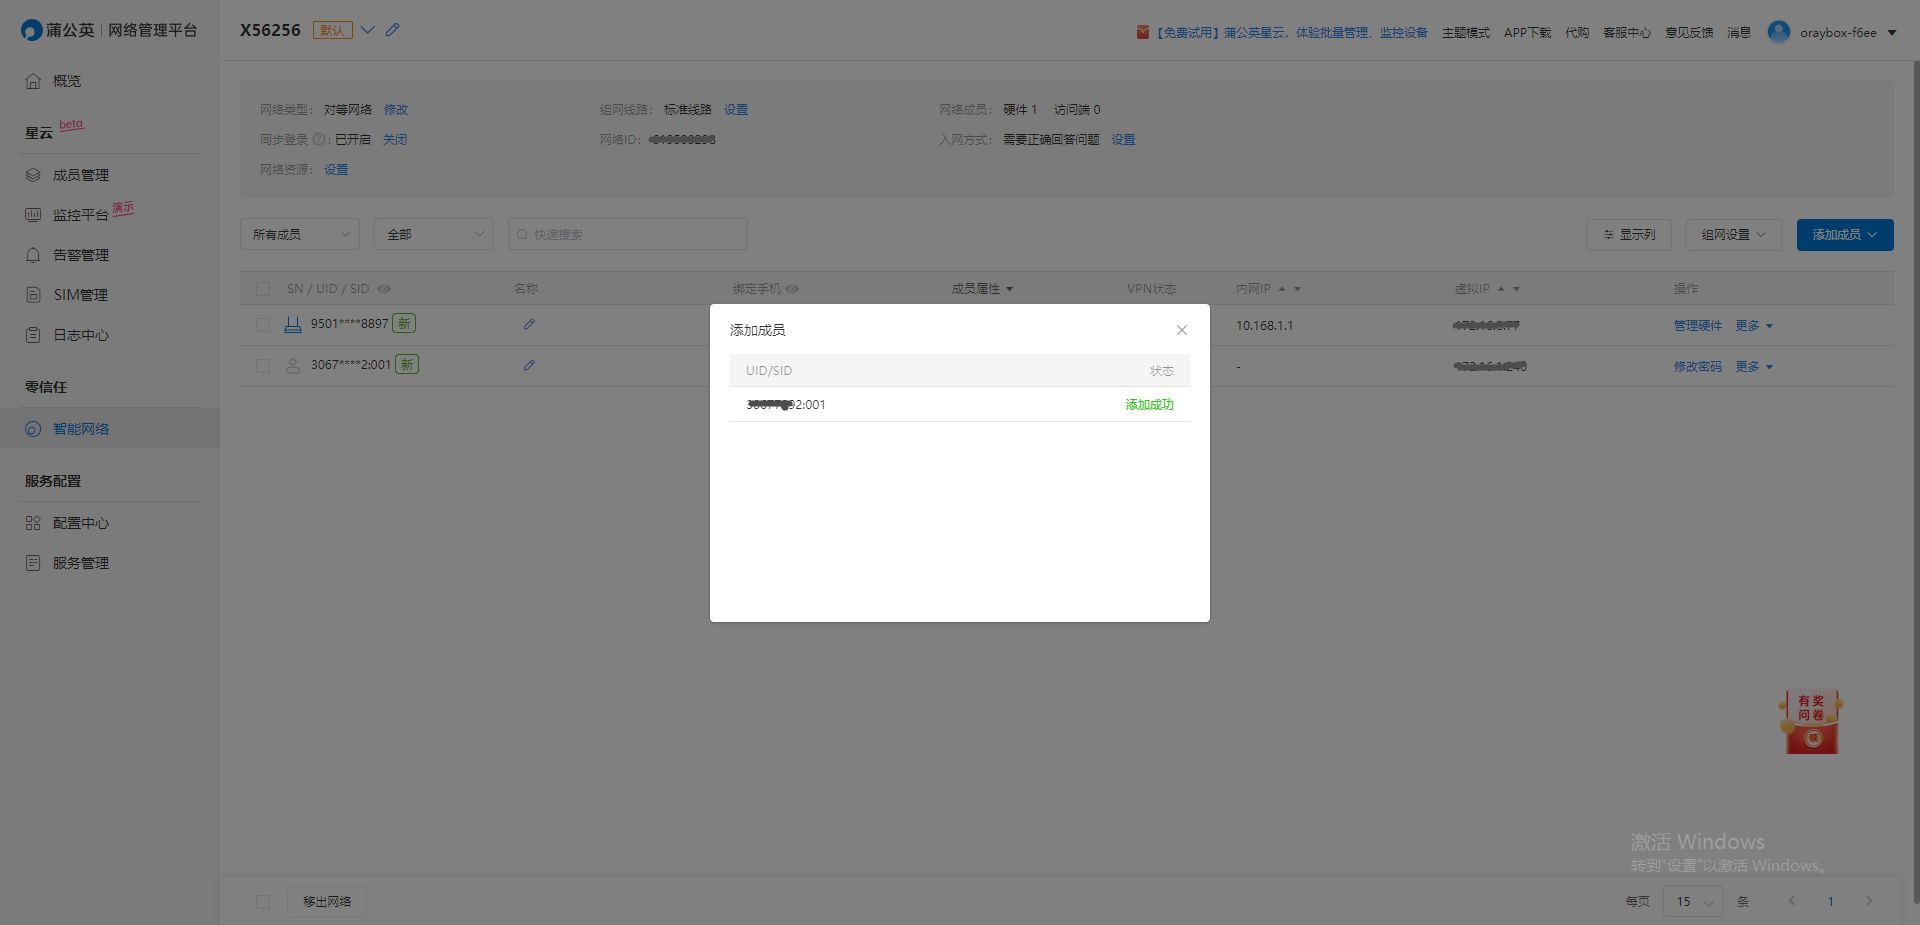Viewport: 1920px width, 925px height.
Task: Click the user avatar icon for oraybox-f6ee
Action: 1778,32
